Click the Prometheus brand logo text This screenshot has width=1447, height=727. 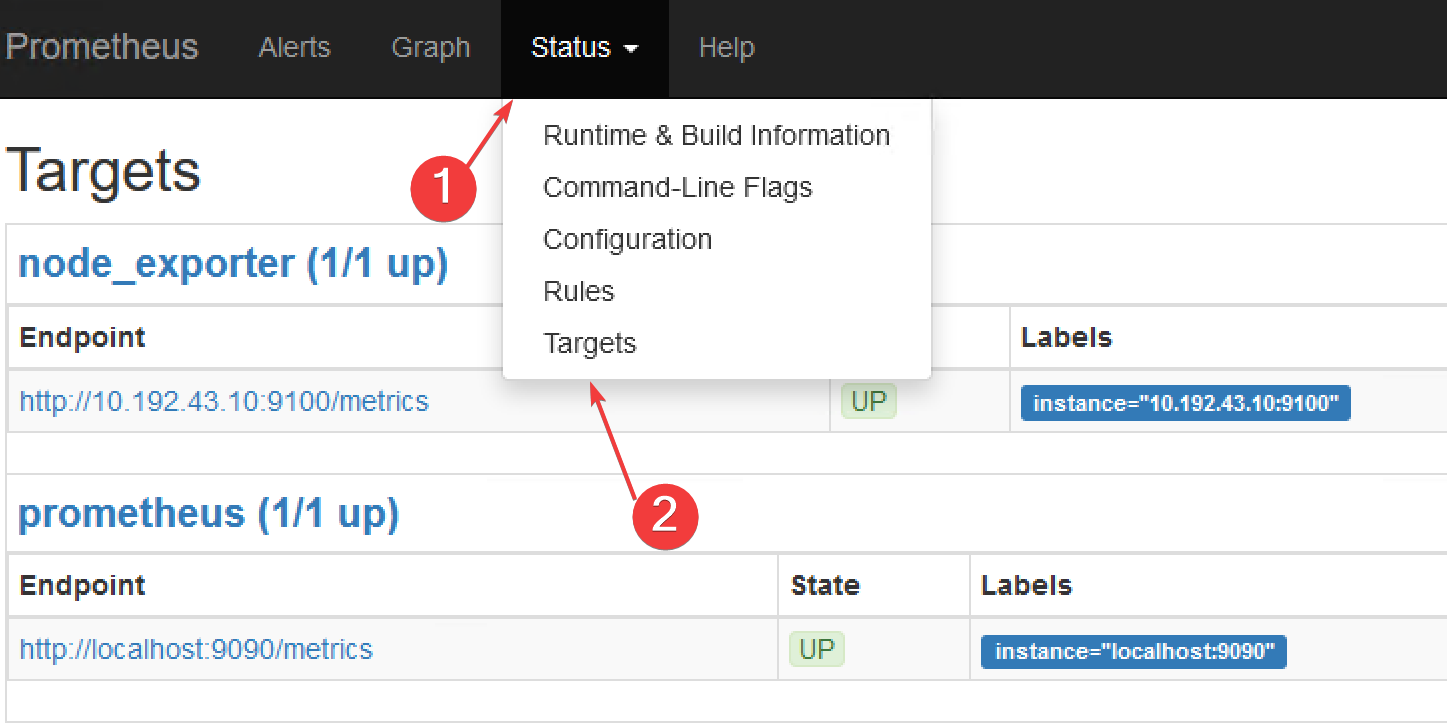pyautogui.click(x=102, y=47)
